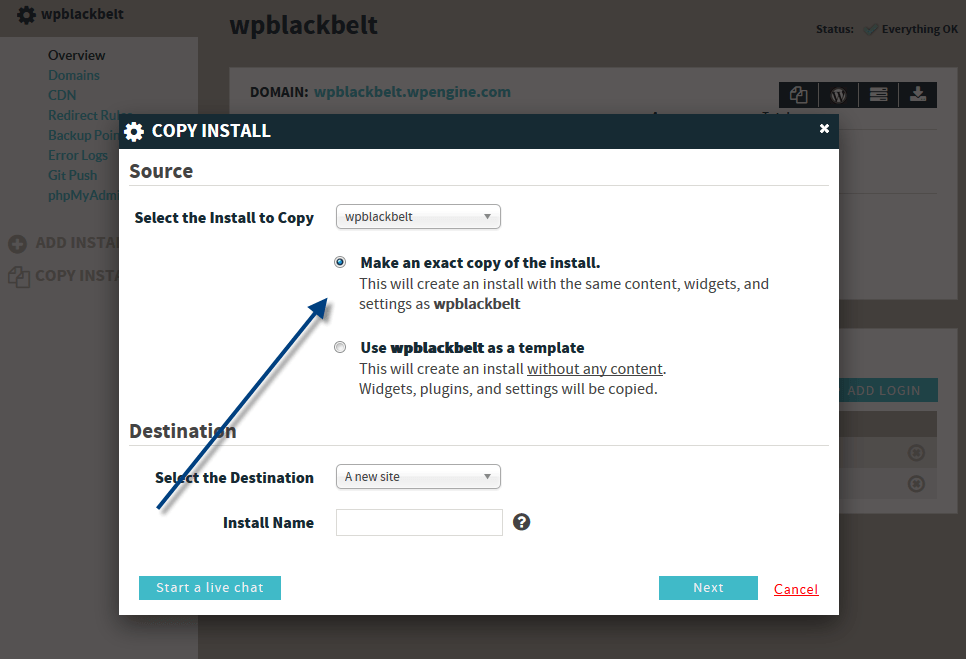966x659 pixels.
Task: Focus the Install Name text field
Action: click(x=420, y=522)
